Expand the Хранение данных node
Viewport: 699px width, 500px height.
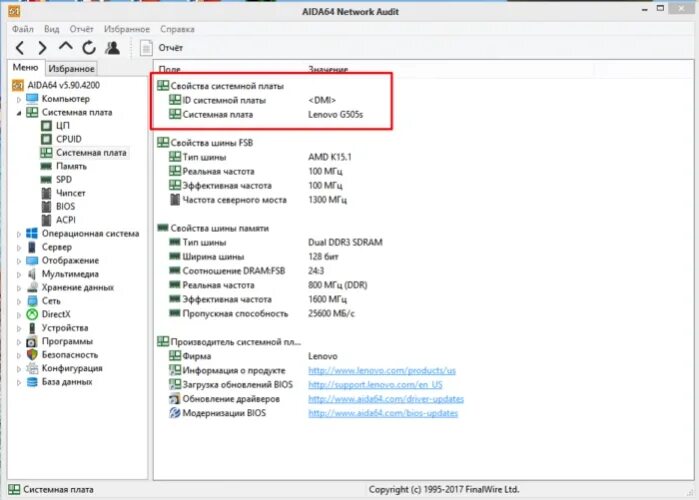[19, 288]
